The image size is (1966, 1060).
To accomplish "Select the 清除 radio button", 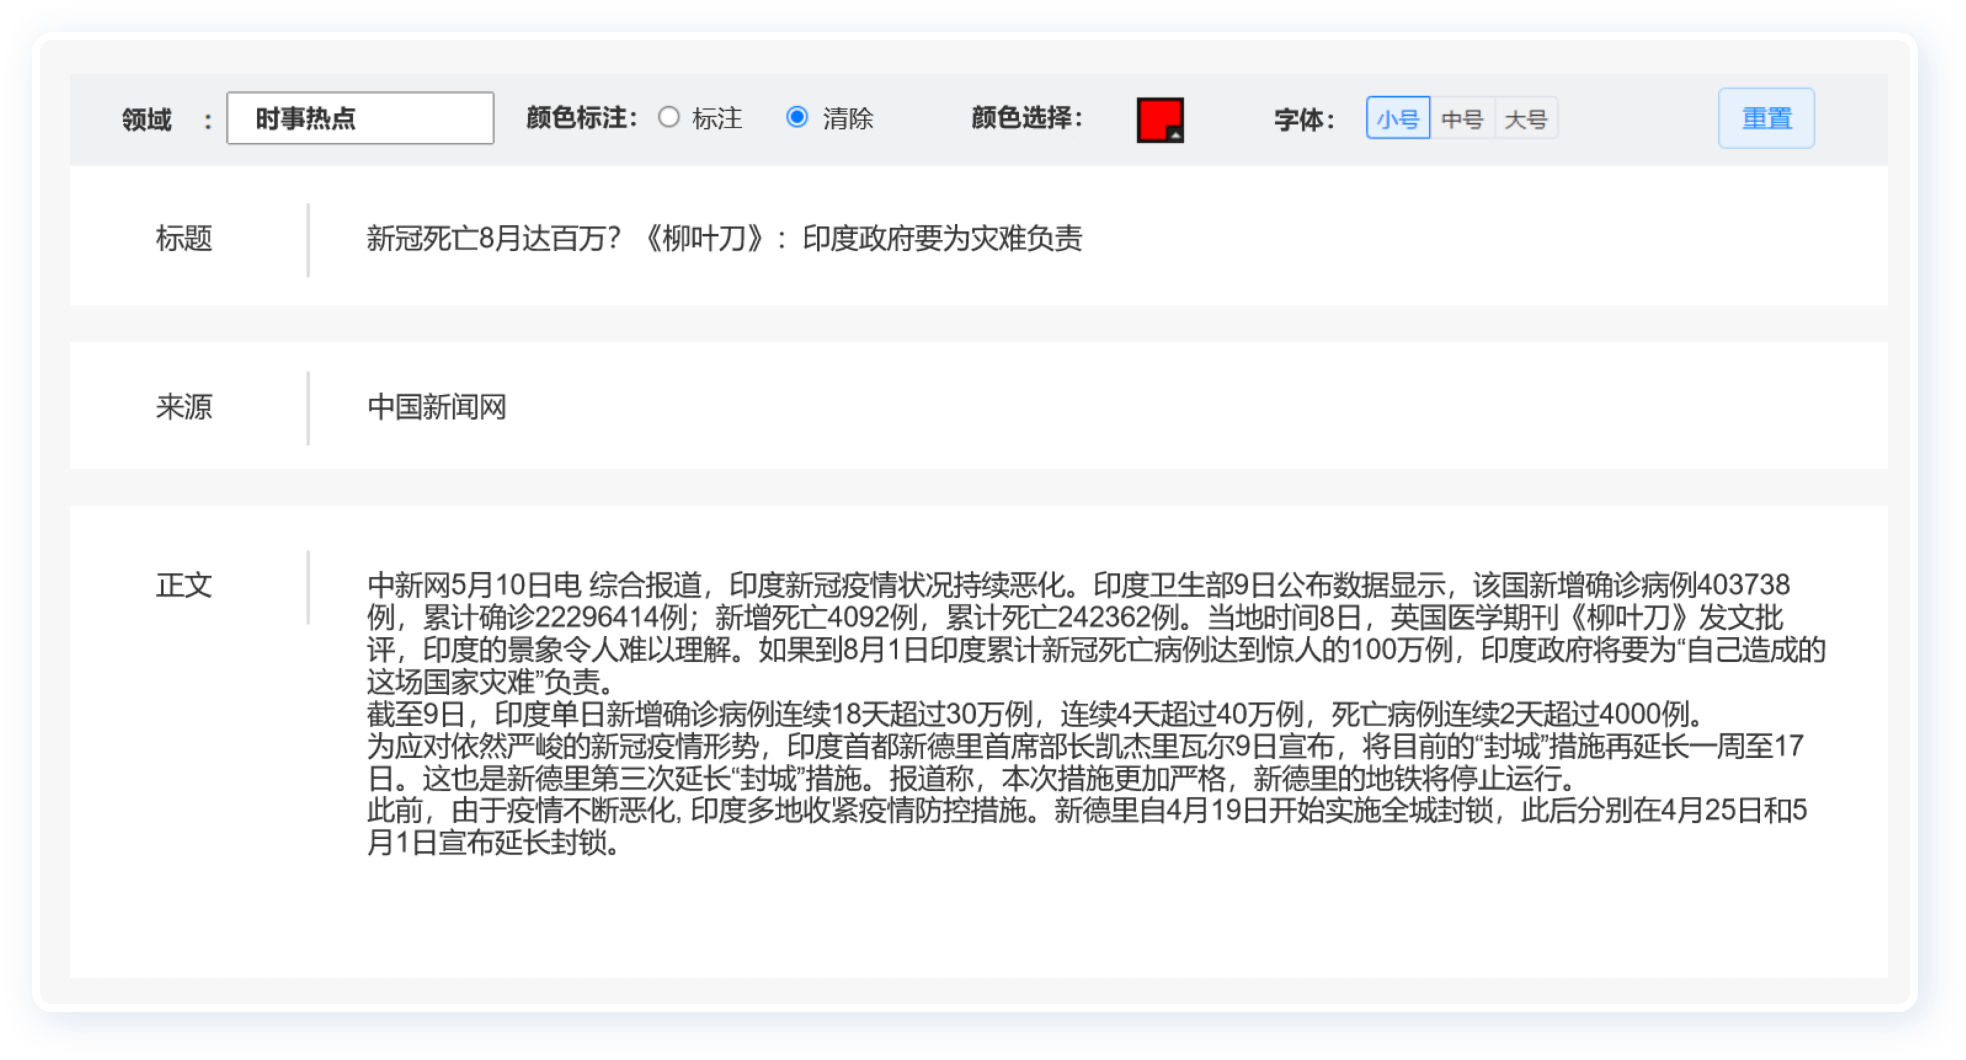I will pyautogui.click(x=797, y=118).
